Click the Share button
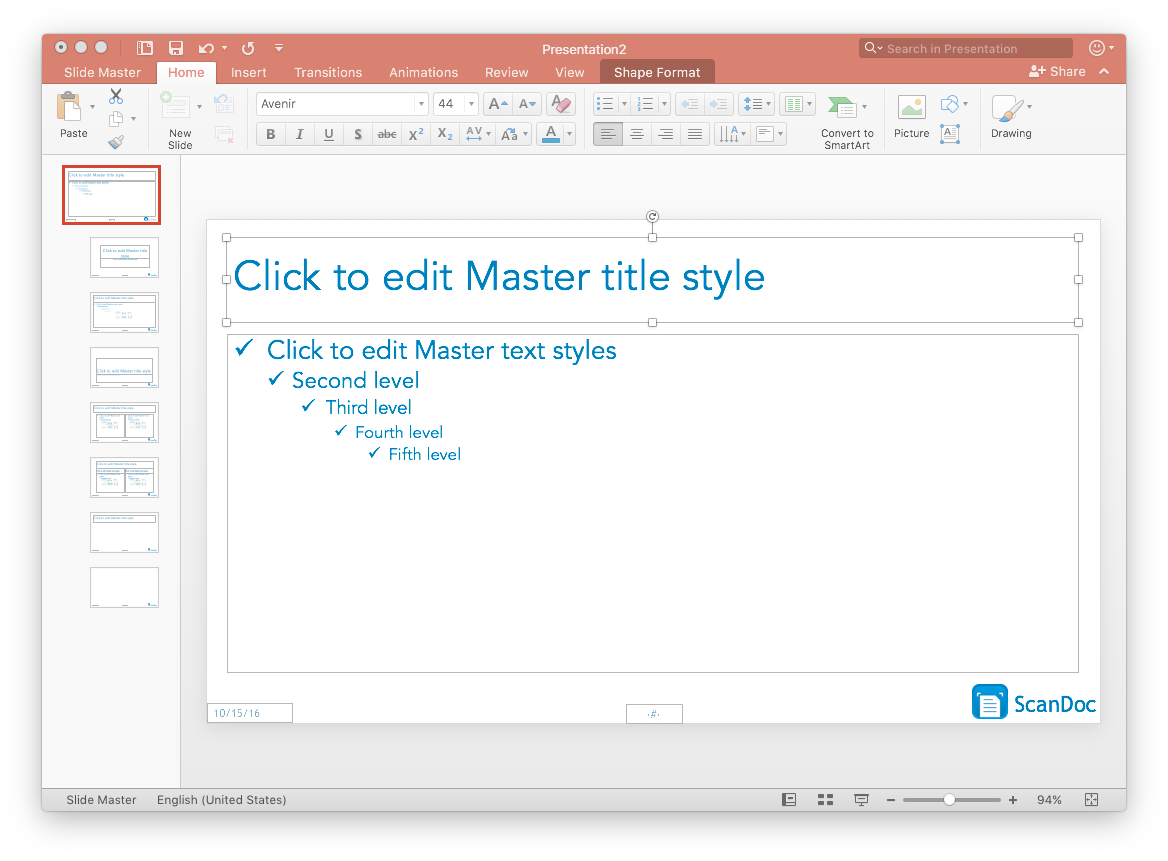Screen dimensions: 1168x861 [x=1057, y=71]
